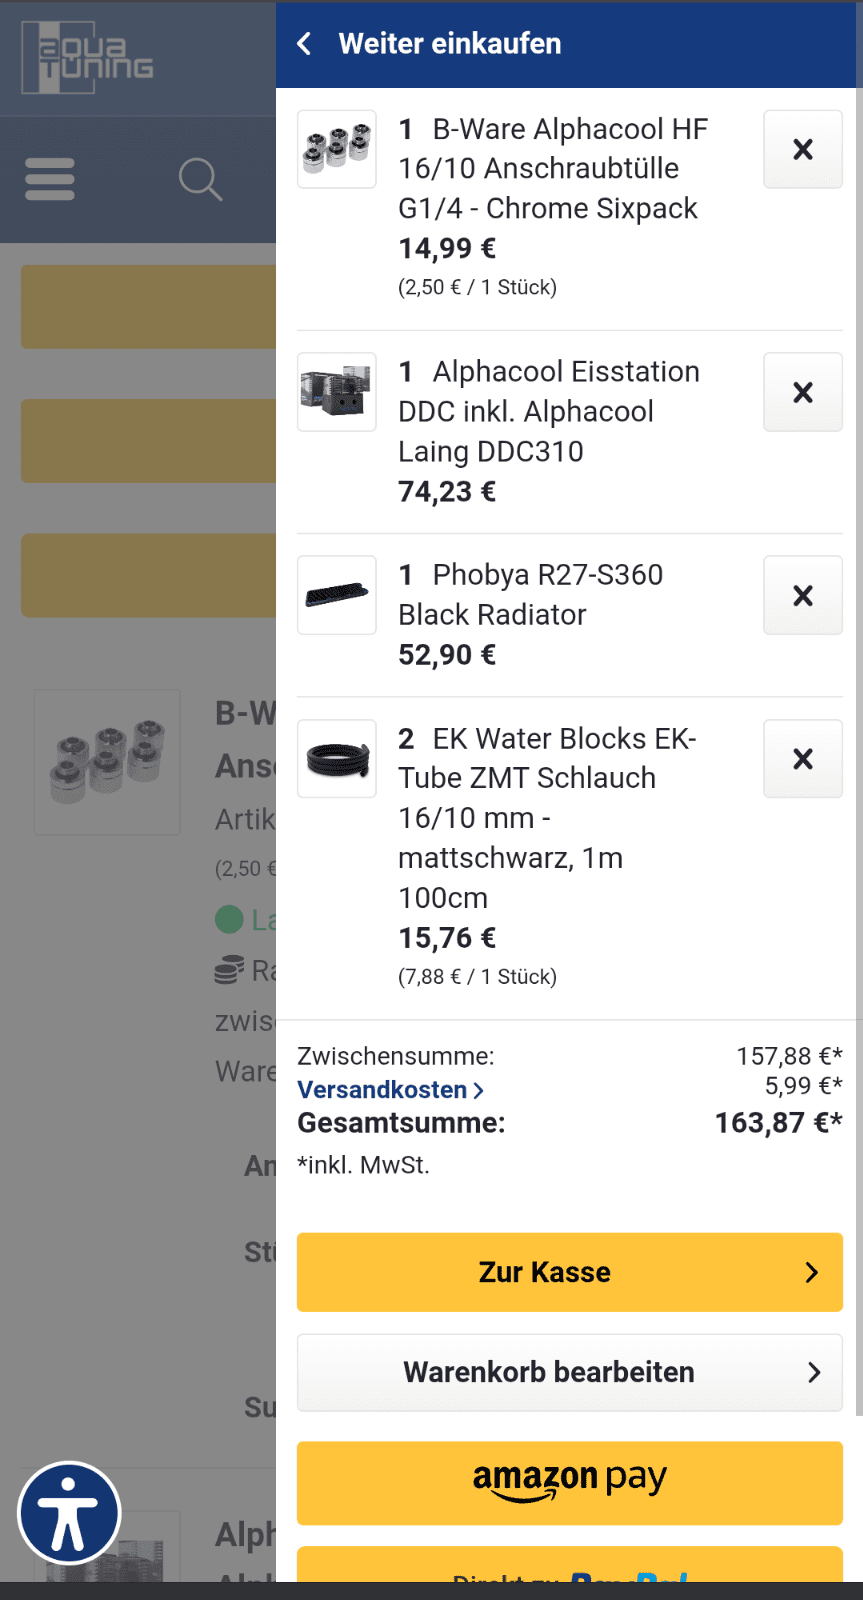Open the accessibility options icon
The height and width of the screenshot is (1600, 863).
[69, 1512]
